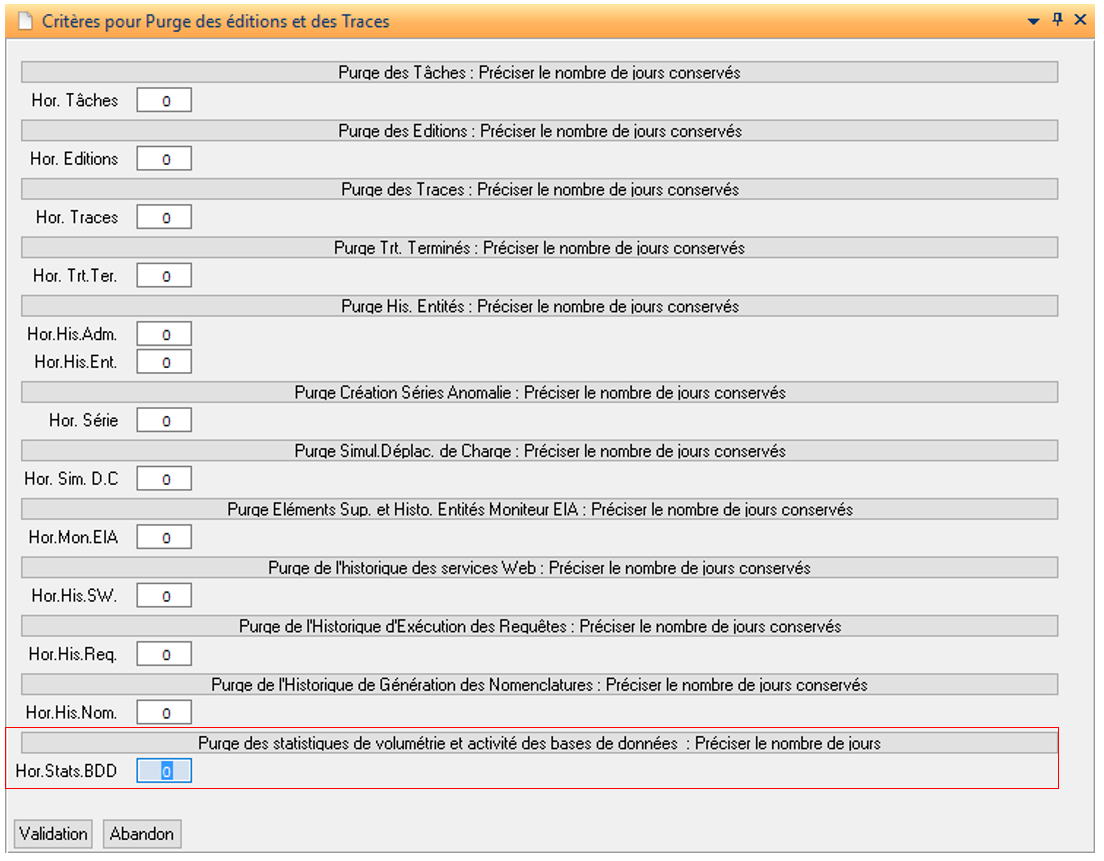This screenshot has height=861, width=1104.
Task: Close the Critères pour Purge panel
Action: pyautogui.click(x=1081, y=20)
